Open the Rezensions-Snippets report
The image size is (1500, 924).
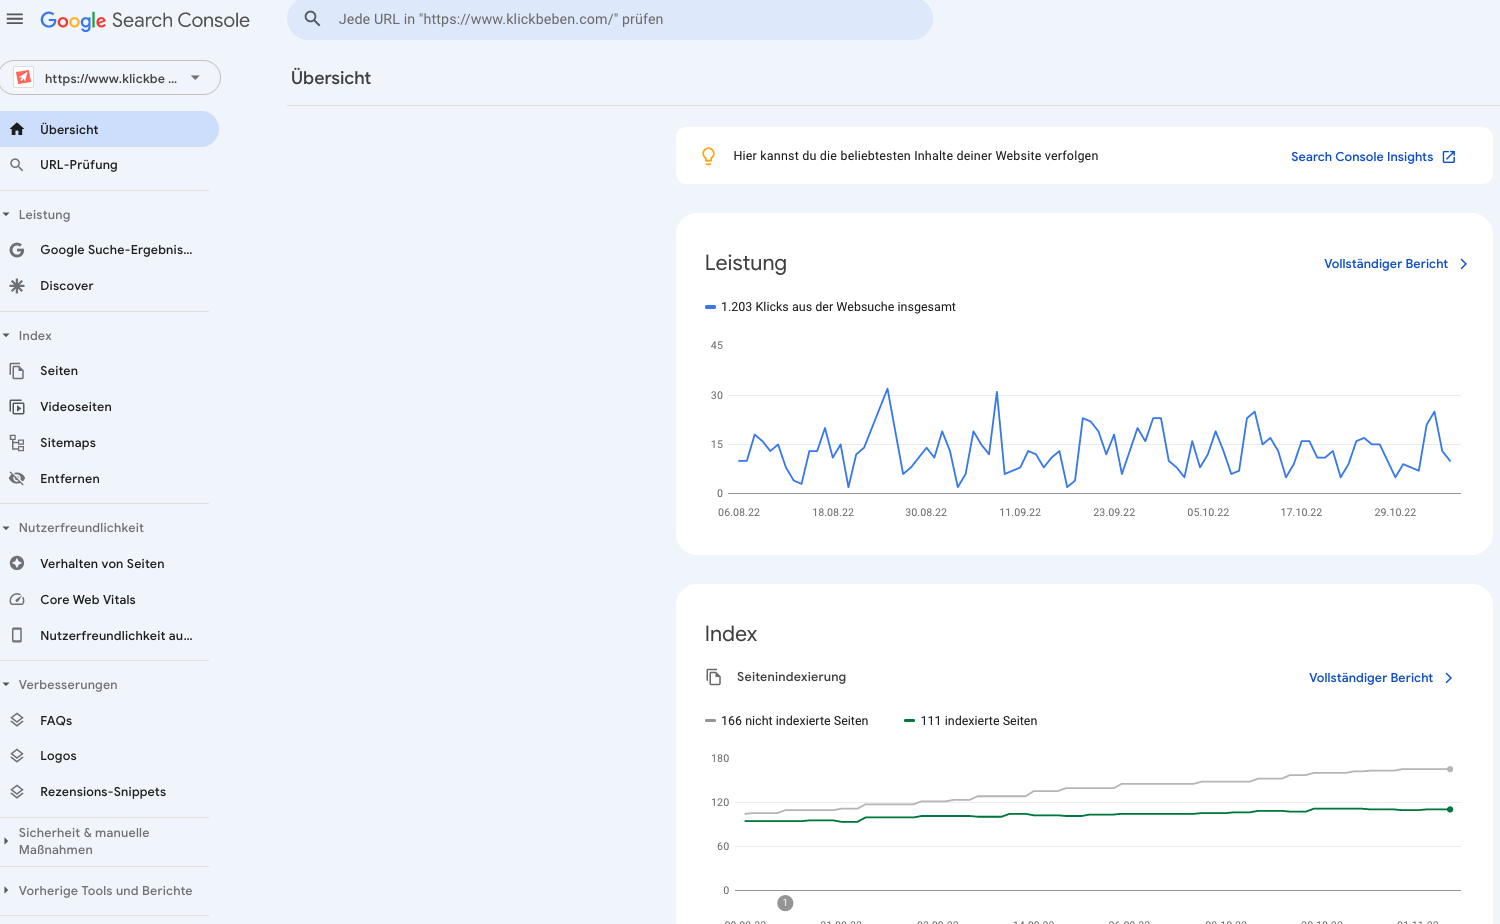point(104,792)
